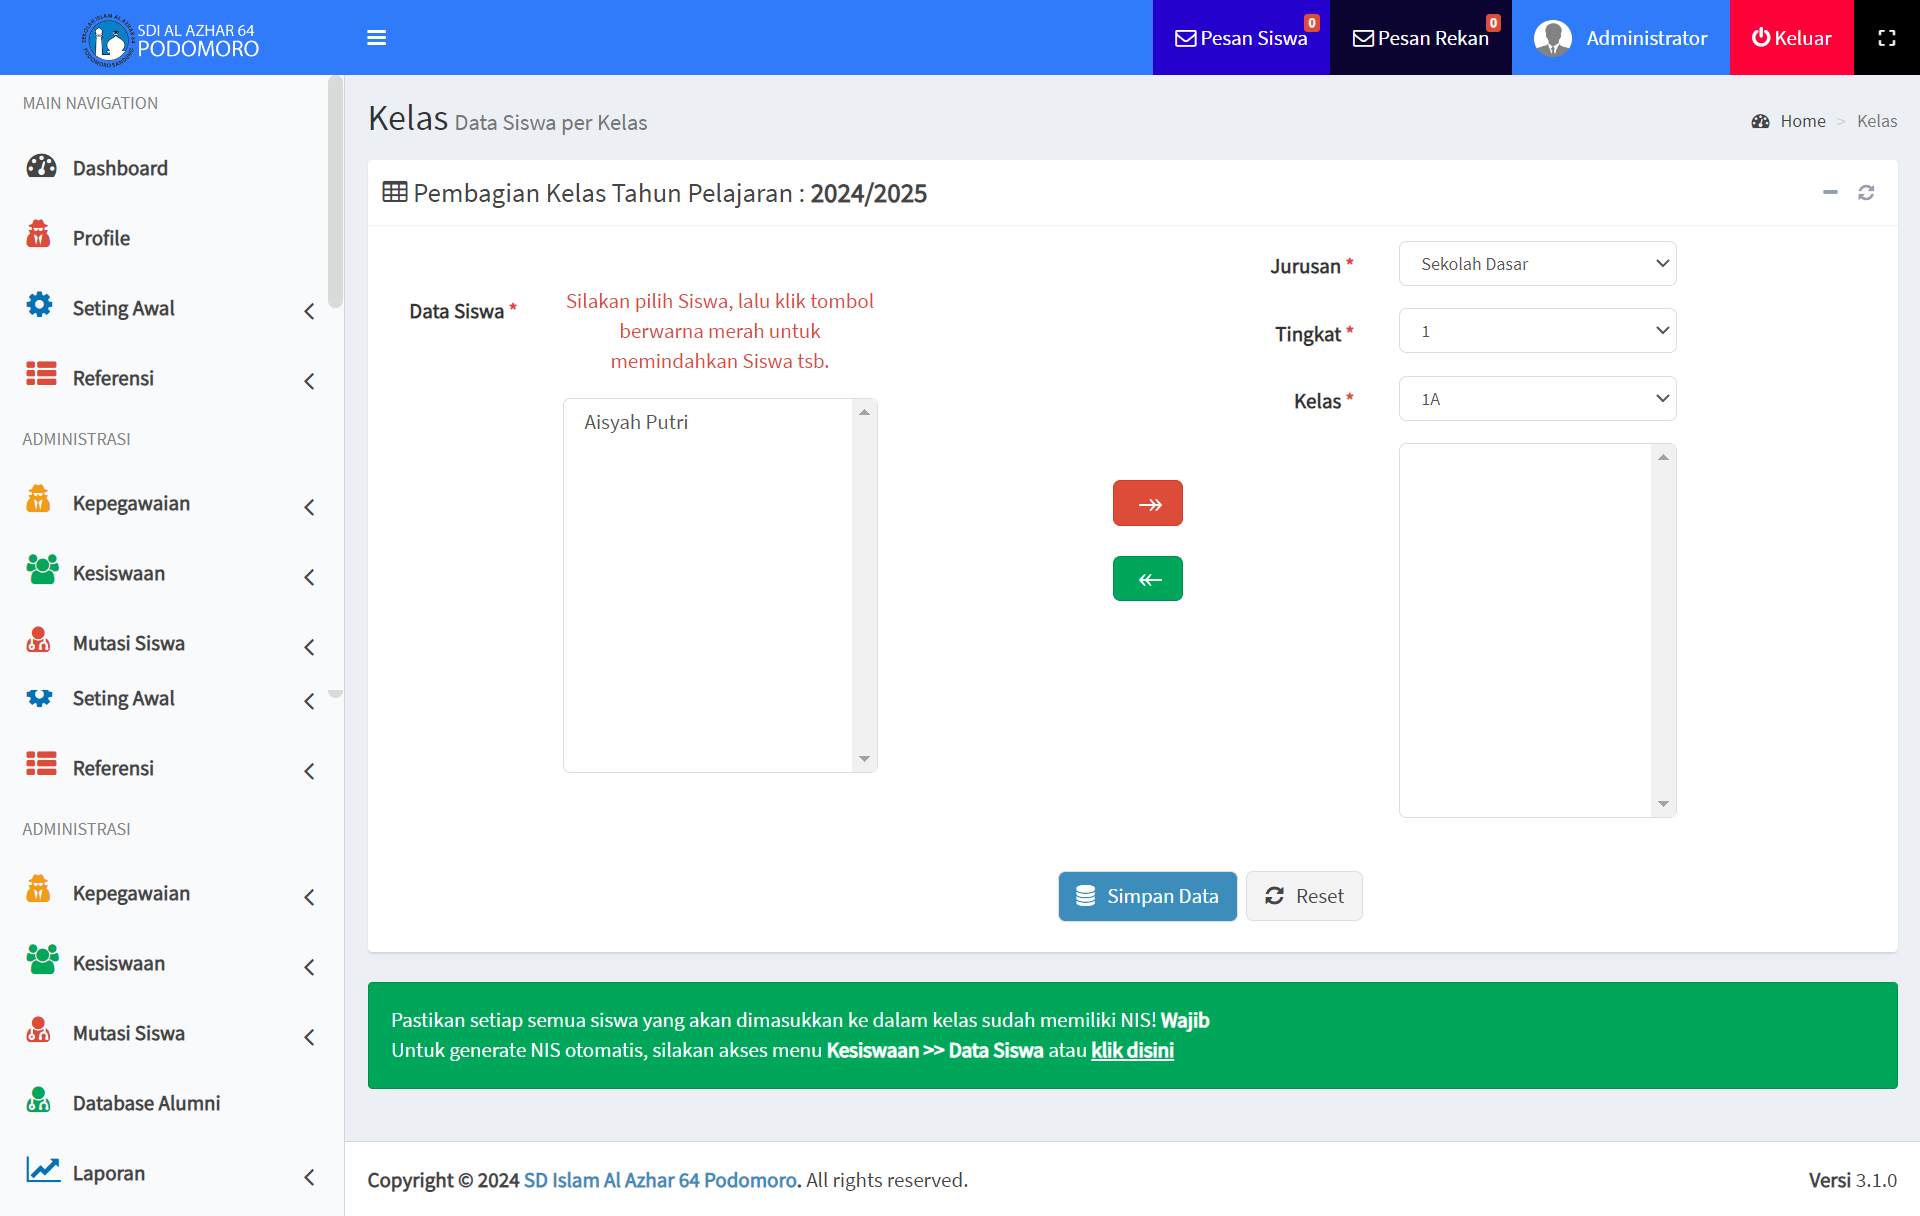Click the Simpan Data button
1920x1216 pixels.
coord(1147,896)
